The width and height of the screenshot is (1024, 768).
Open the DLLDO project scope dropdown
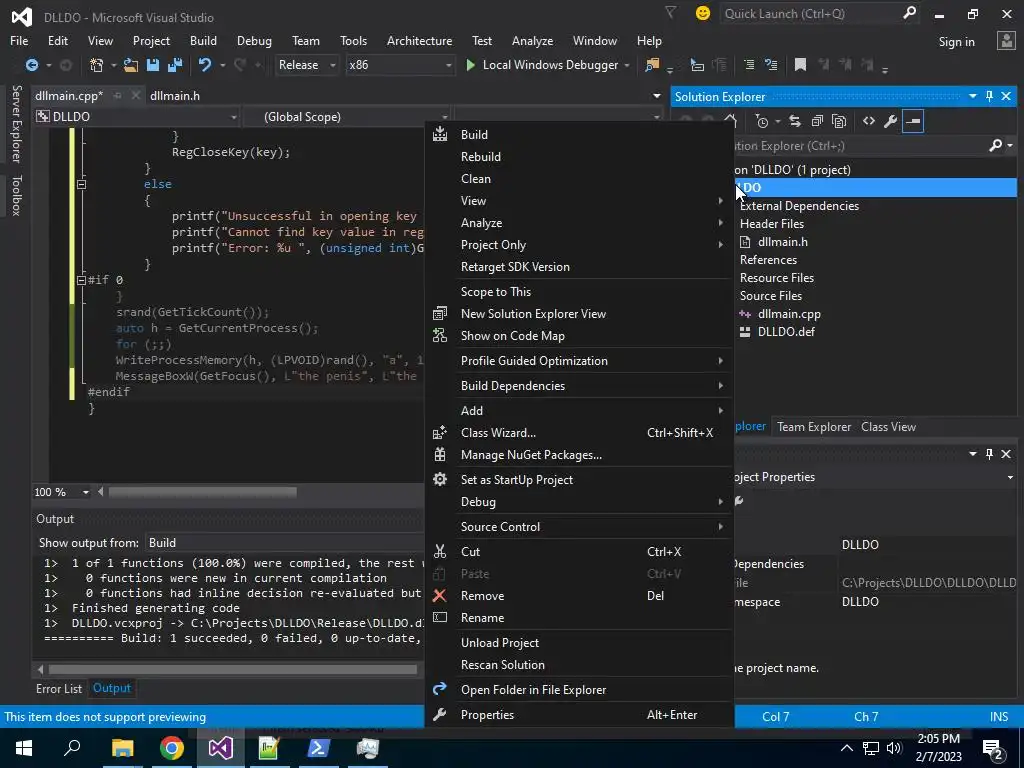tap(137, 117)
